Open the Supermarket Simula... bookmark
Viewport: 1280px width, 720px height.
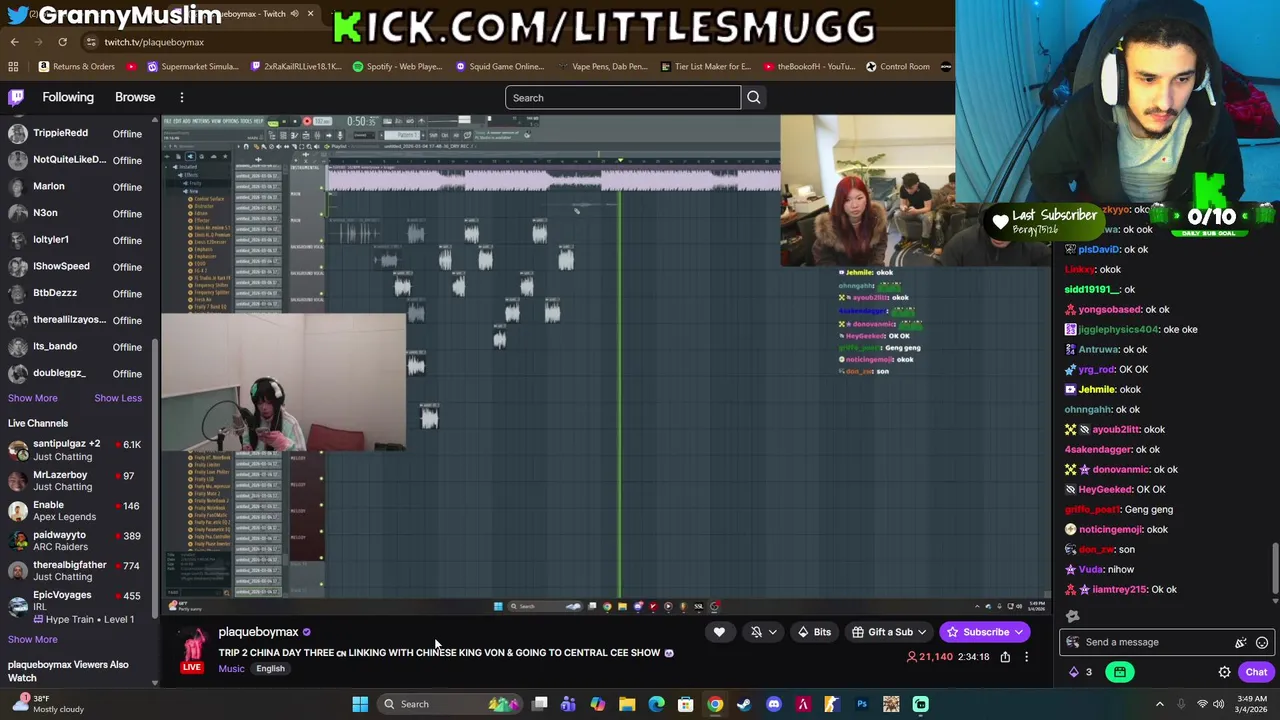(x=193, y=66)
